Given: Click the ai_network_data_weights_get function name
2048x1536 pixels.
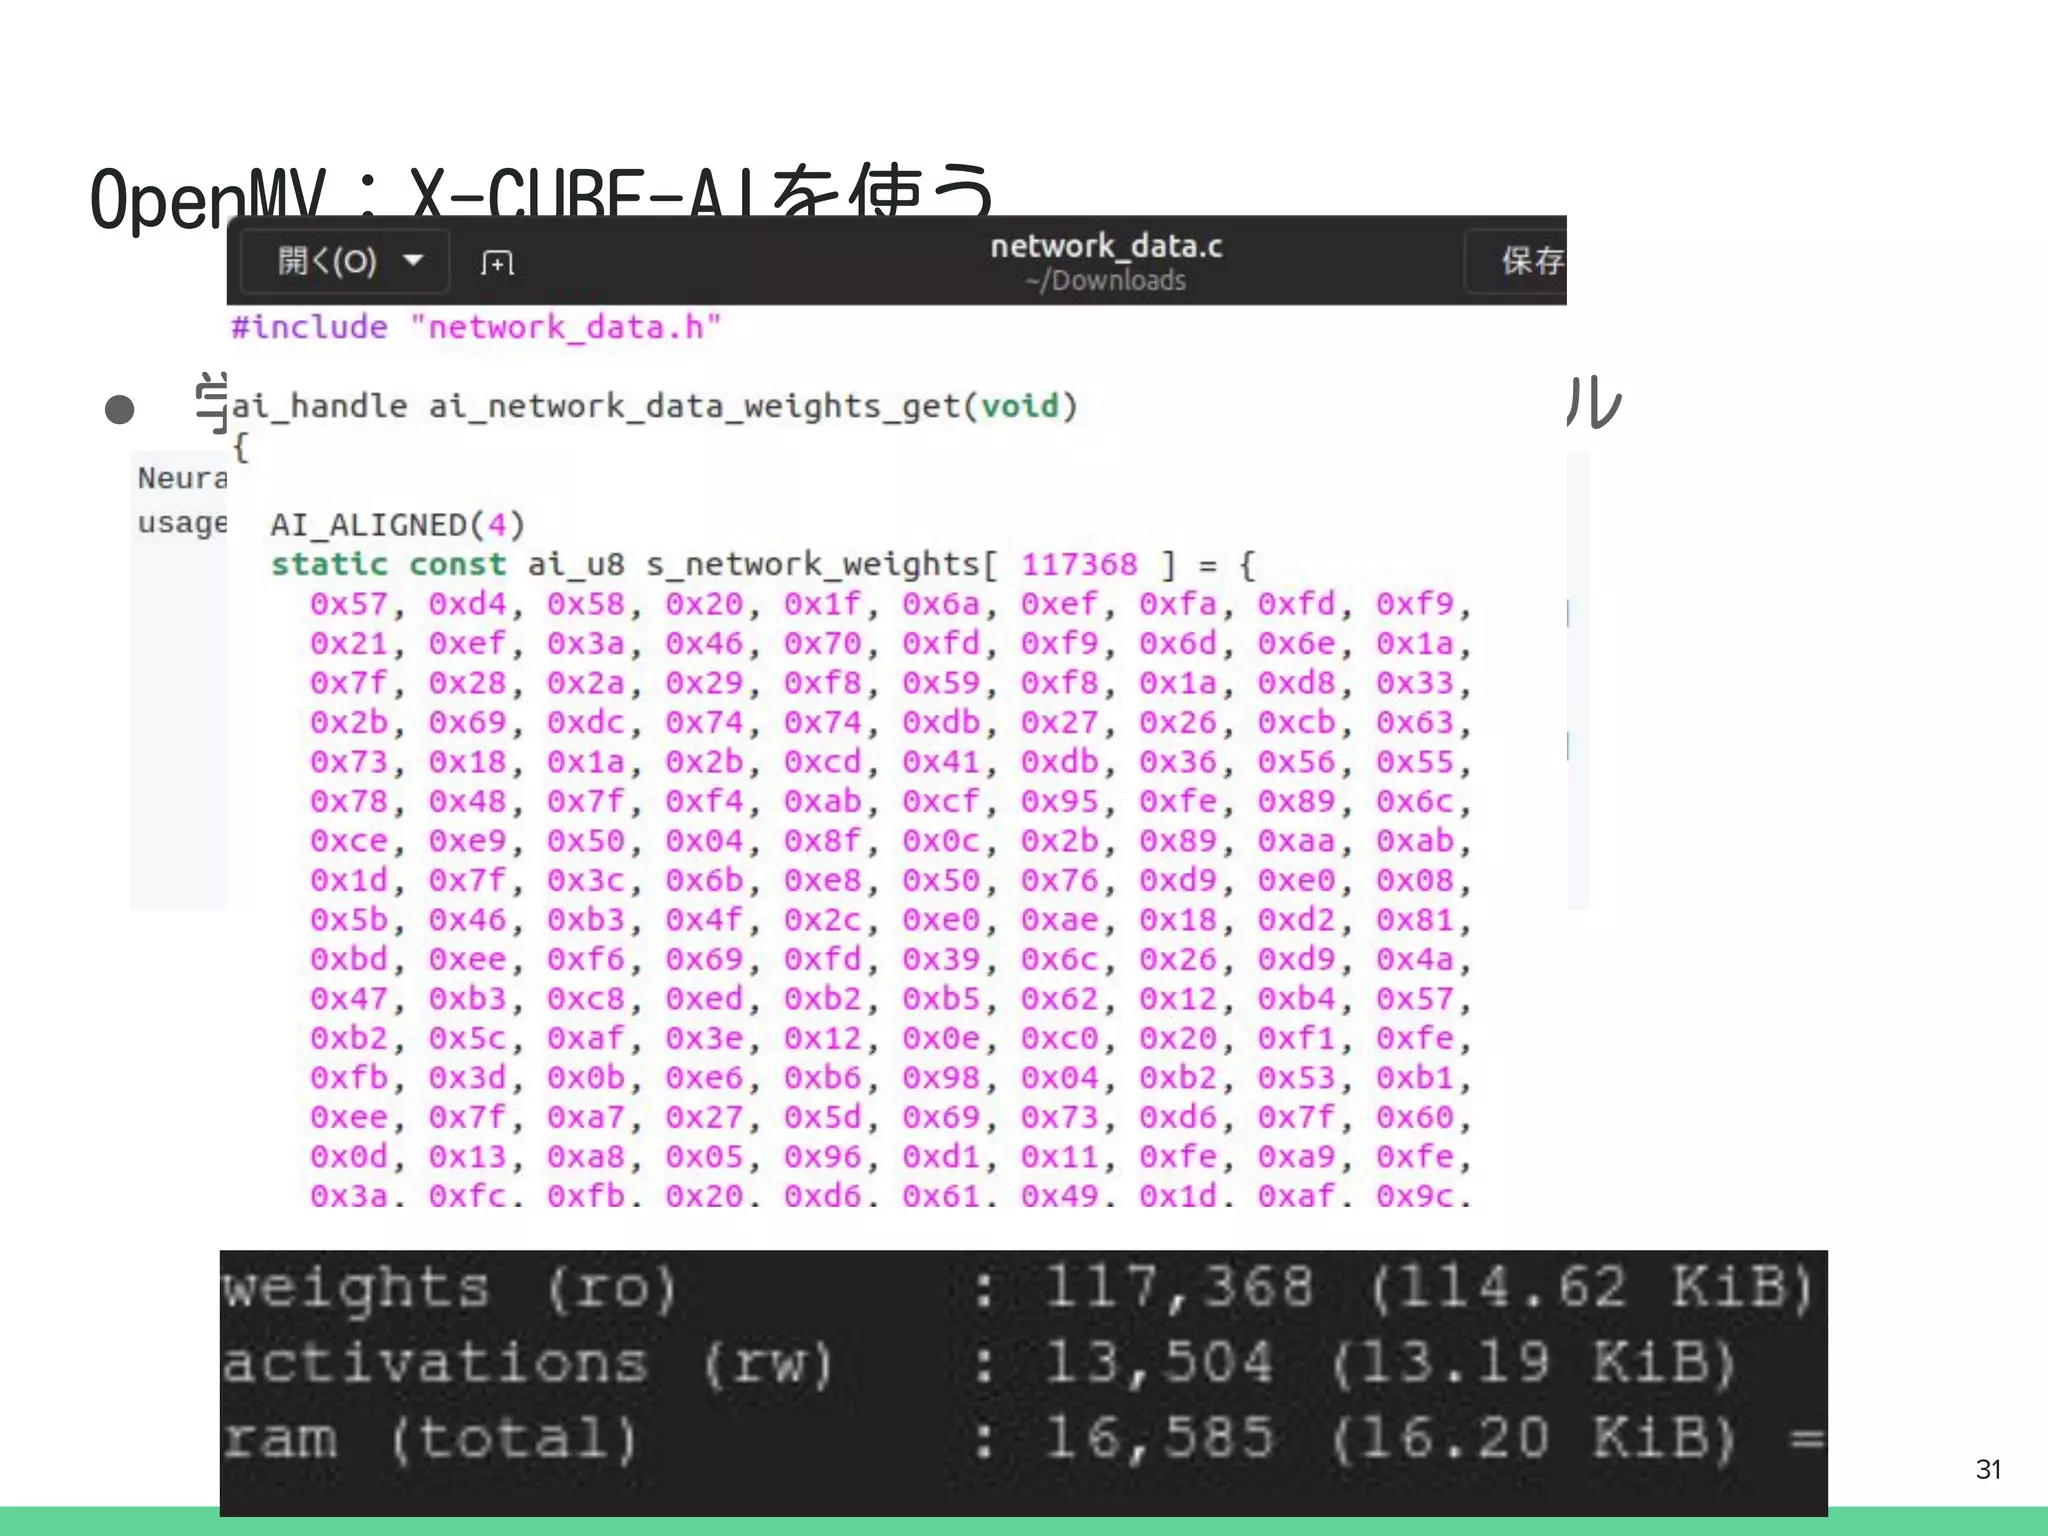Looking at the screenshot, I should 694,406.
